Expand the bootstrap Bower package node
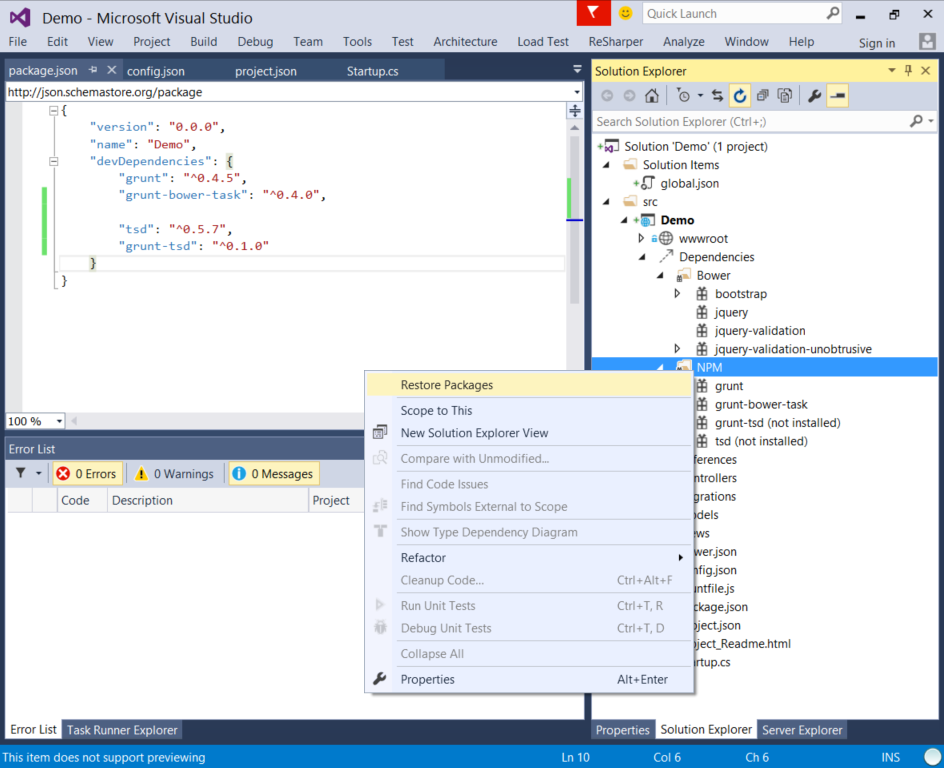944x768 pixels. [x=677, y=294]
